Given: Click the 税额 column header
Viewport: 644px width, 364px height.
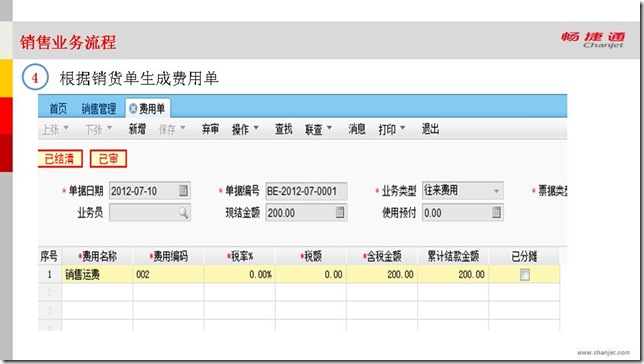Looking at the screenshot, I should tap(311, 256).
